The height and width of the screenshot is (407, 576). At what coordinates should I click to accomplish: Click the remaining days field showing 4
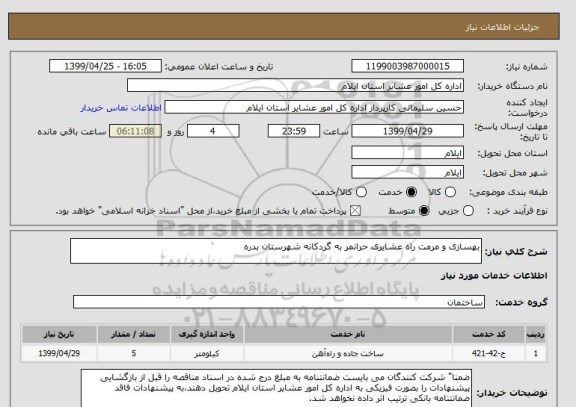pos(213,131)
